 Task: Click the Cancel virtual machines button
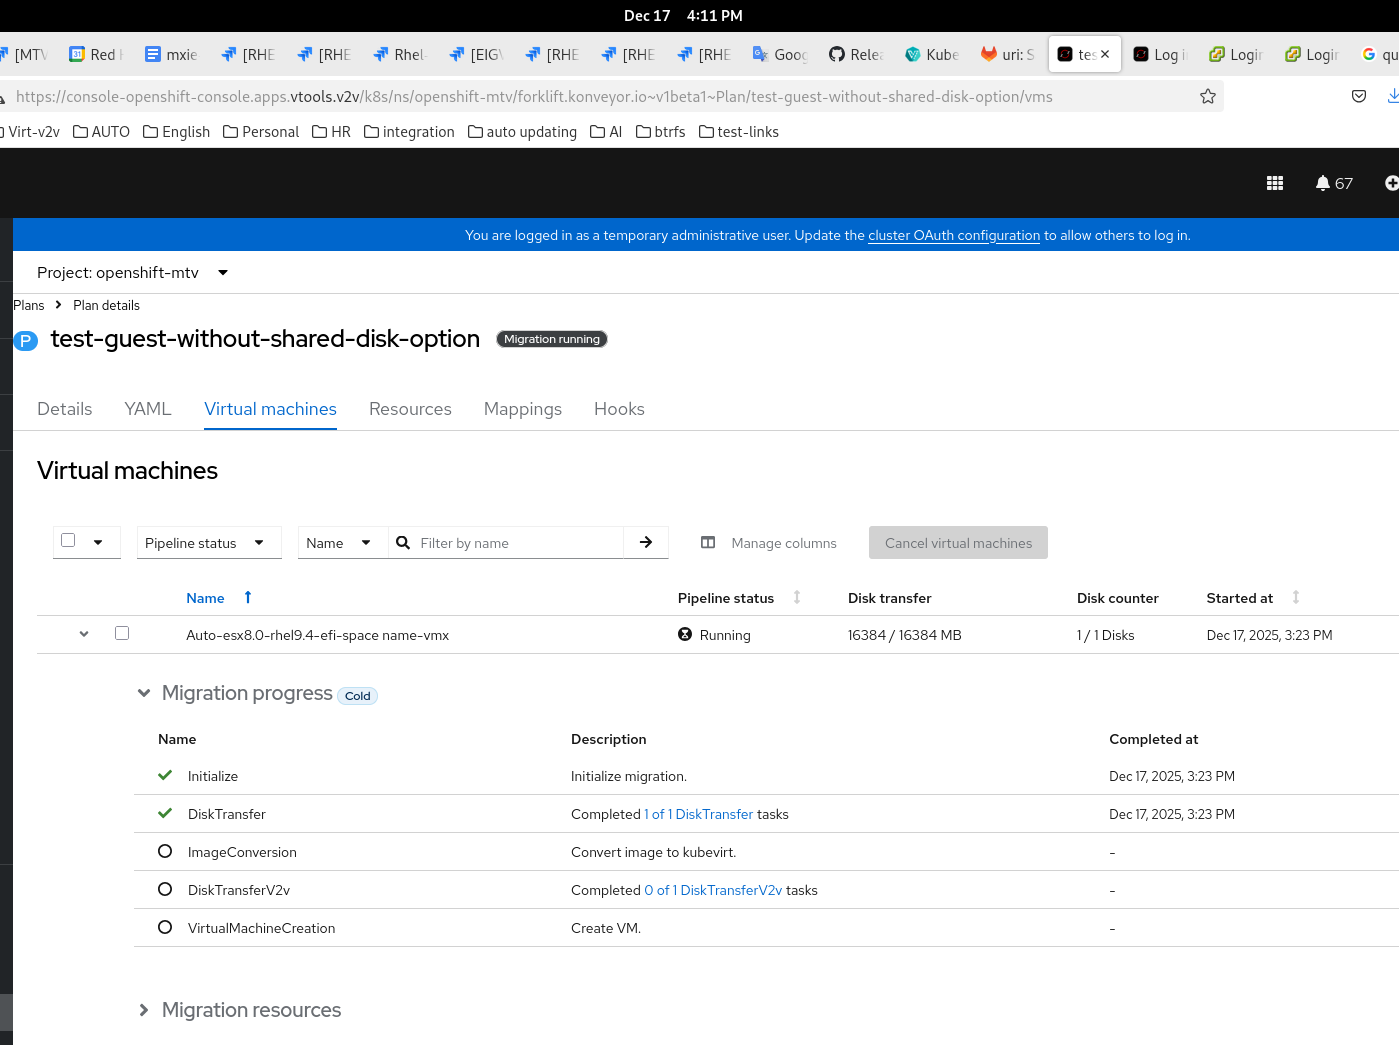click(x=958, y=543)
